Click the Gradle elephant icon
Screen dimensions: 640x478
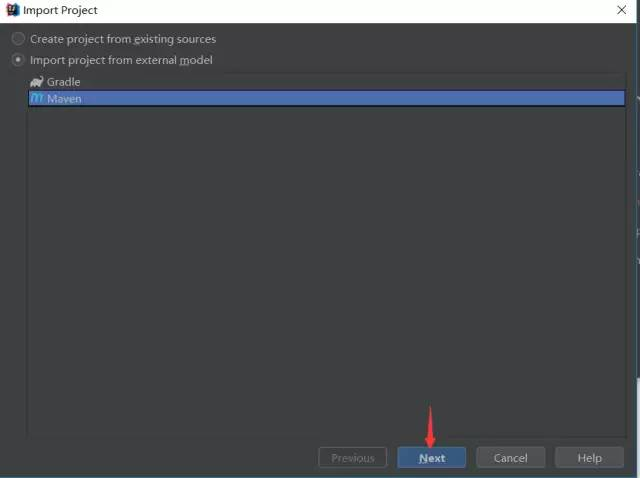tap(37, 82)
